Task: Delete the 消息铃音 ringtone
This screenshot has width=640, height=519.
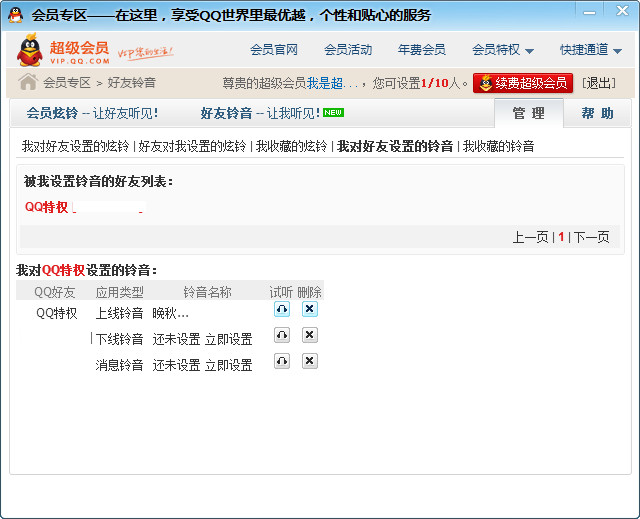Action: pyautogui.click(x=309, y=361)
